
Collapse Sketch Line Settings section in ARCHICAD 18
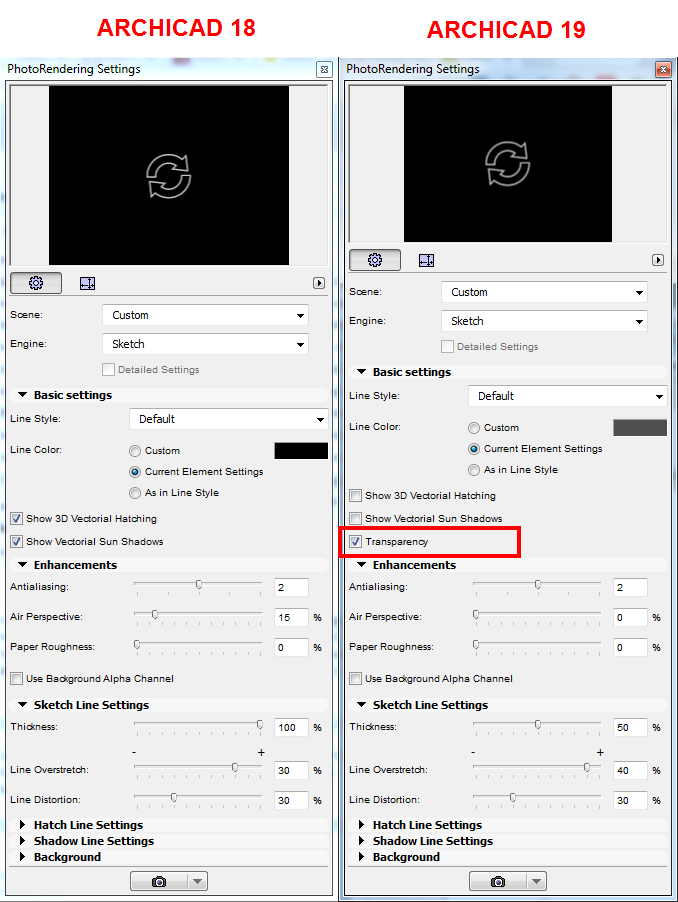click(22, 705)
